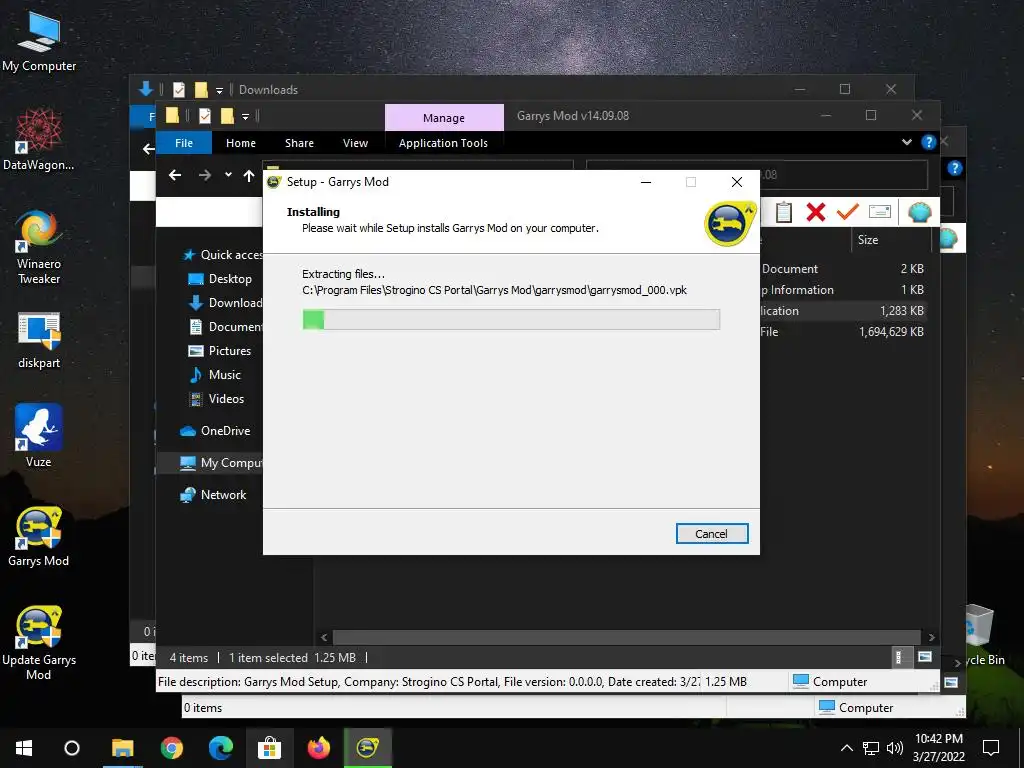
Task: Open recent locations dropdown arrow
Action: pos(228,174)
